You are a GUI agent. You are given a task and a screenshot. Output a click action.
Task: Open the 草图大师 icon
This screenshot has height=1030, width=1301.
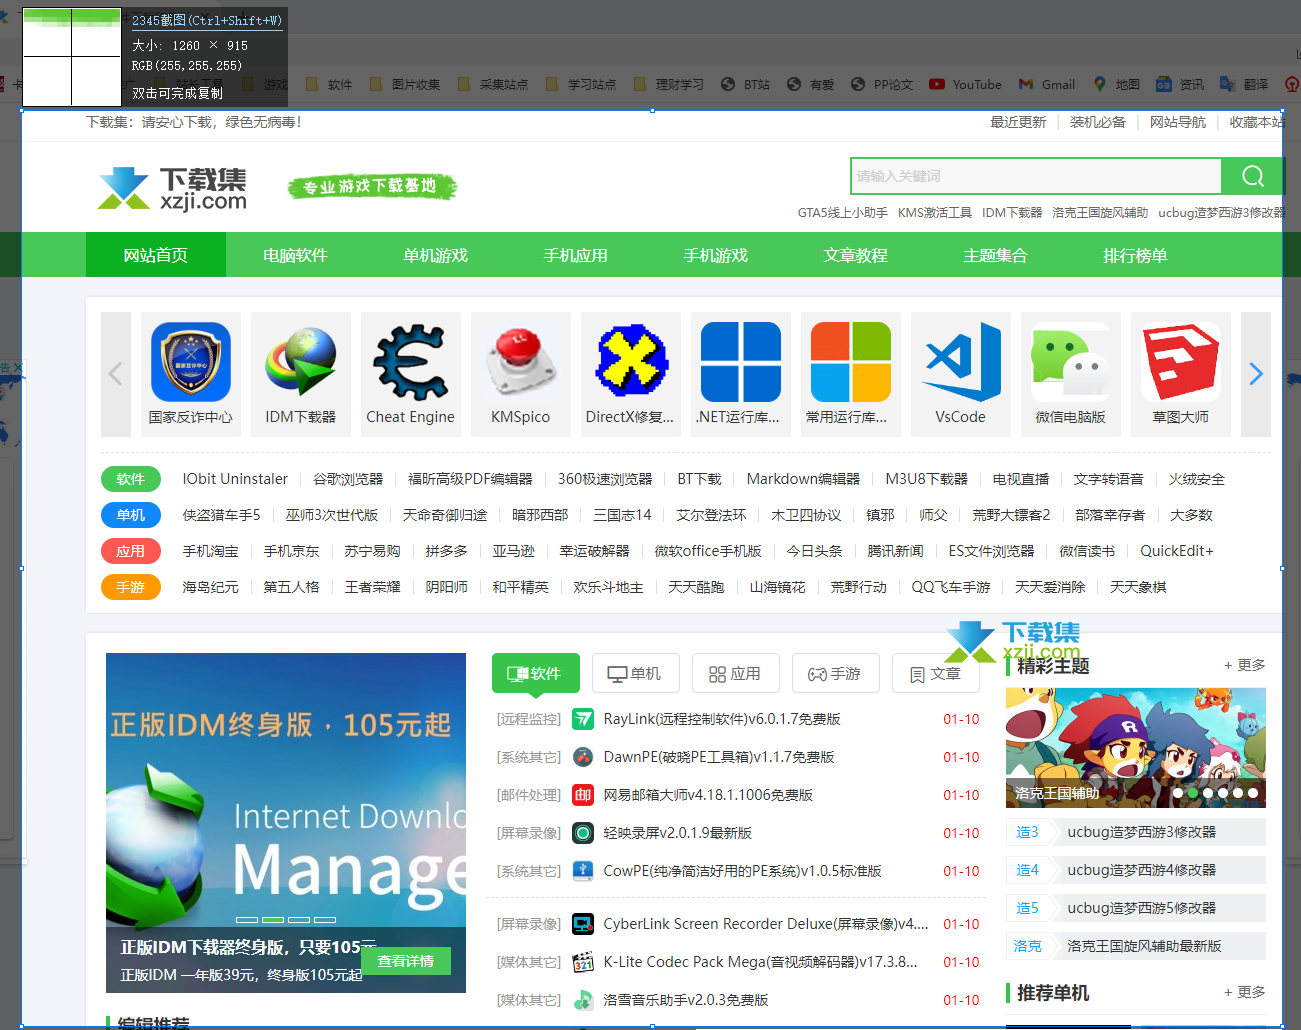point(1181,362)
